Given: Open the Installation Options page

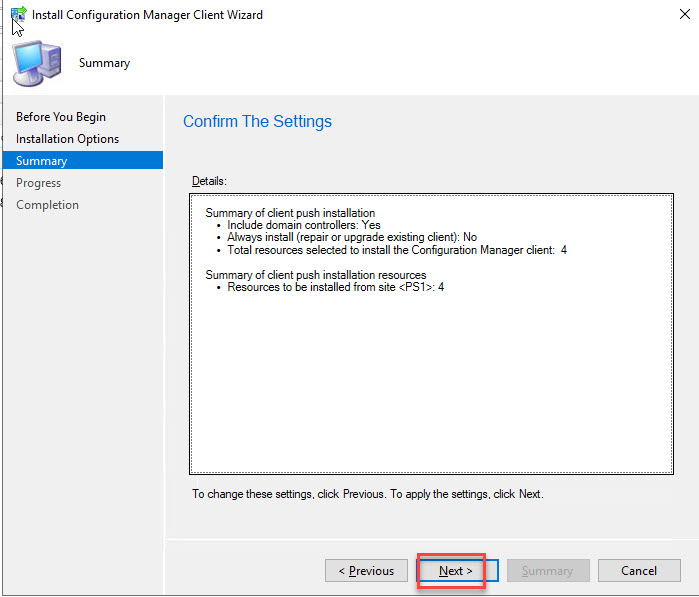Looking at the screenshot, I should [x=67, y=139].
